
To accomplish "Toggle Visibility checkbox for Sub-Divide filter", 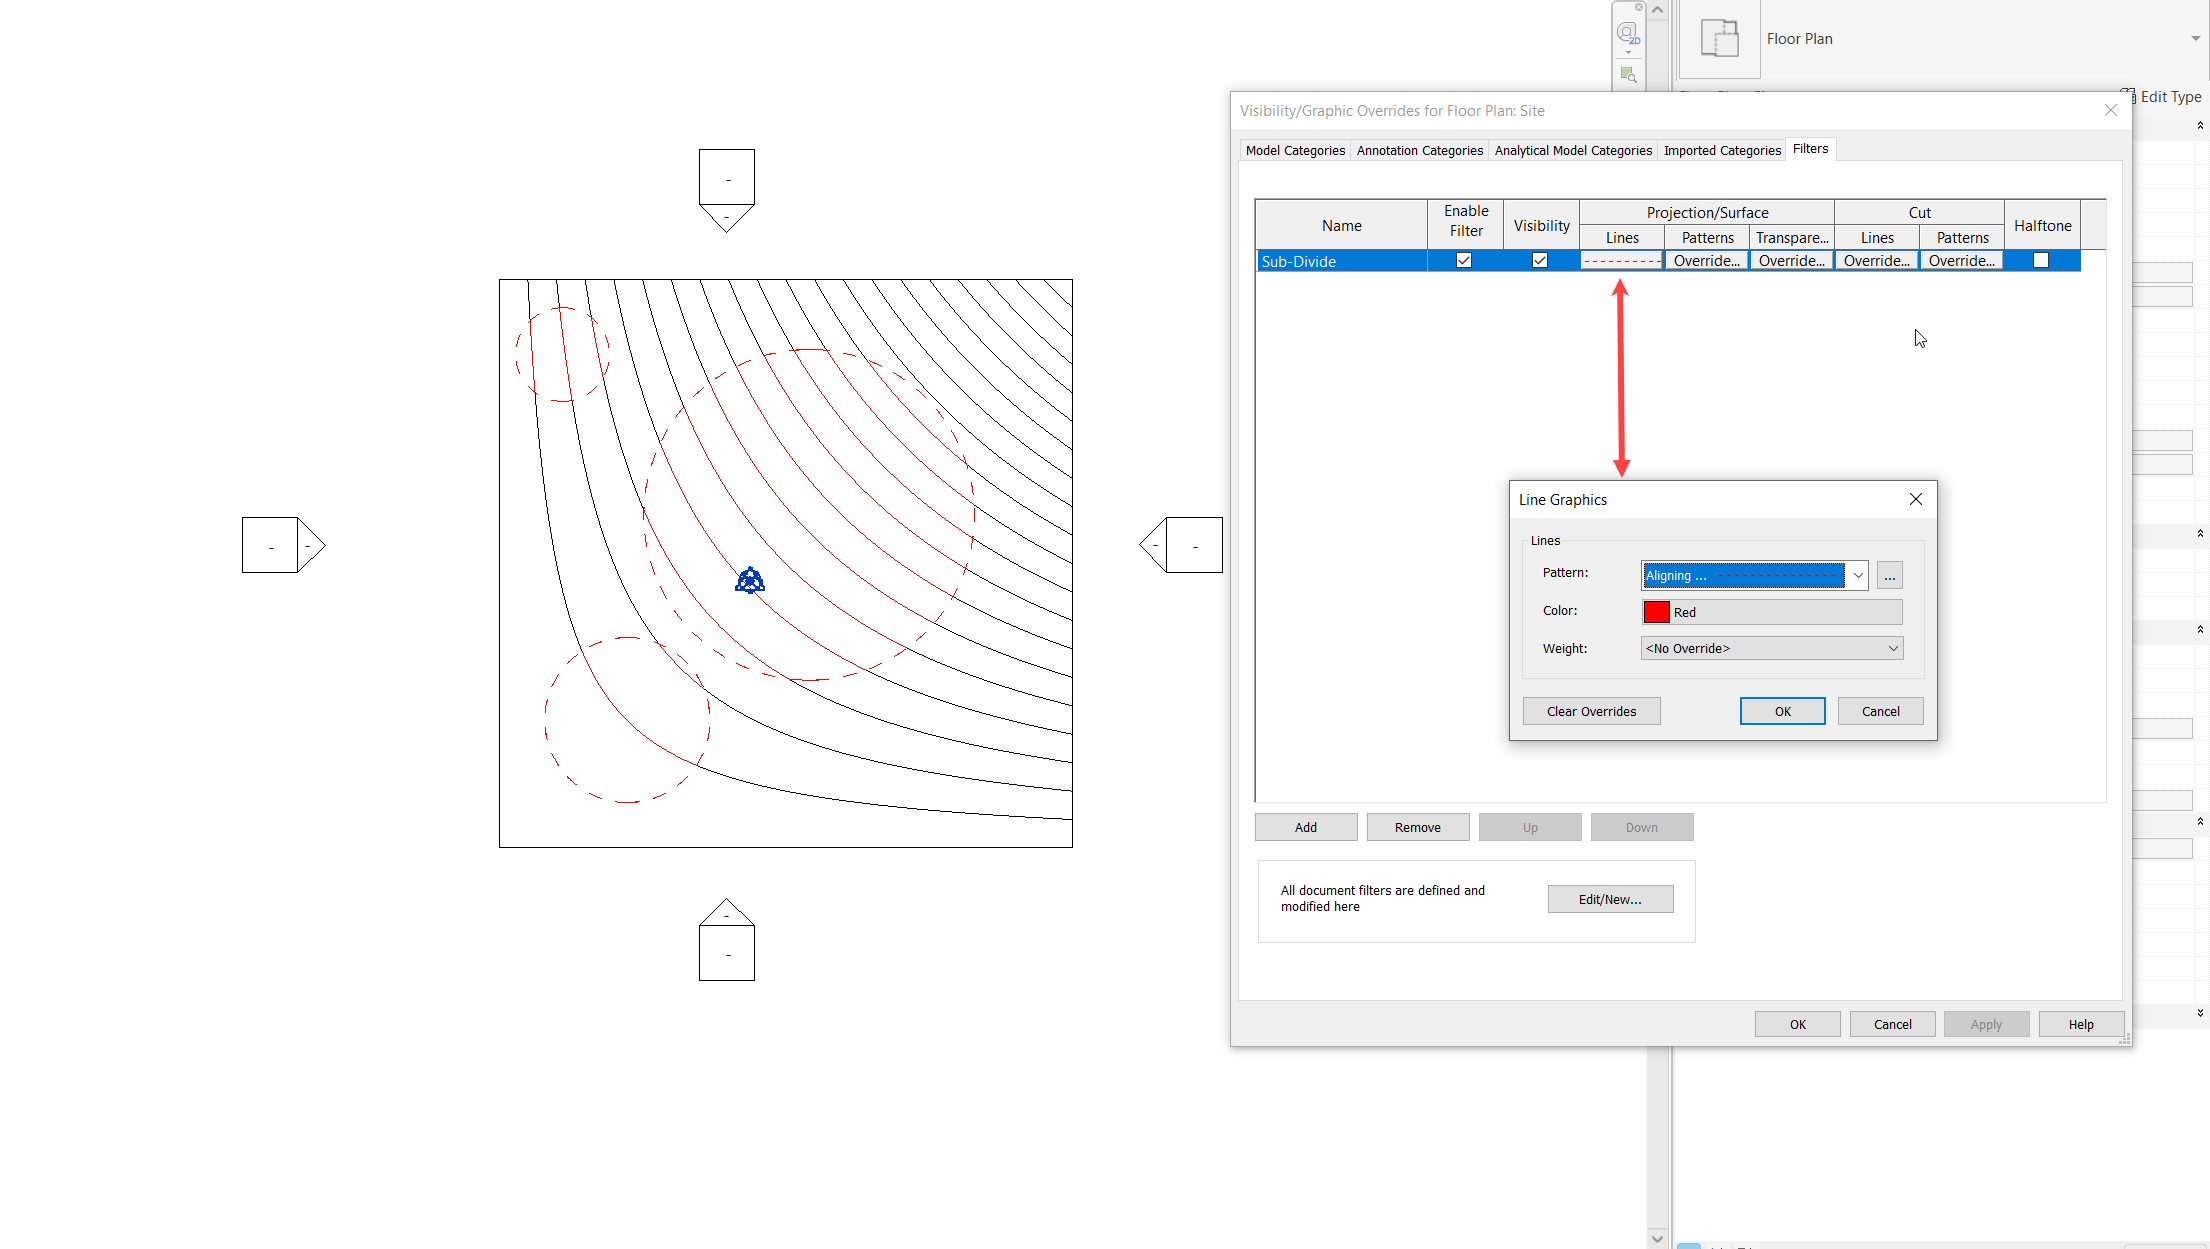I will tap(1540, 260).
